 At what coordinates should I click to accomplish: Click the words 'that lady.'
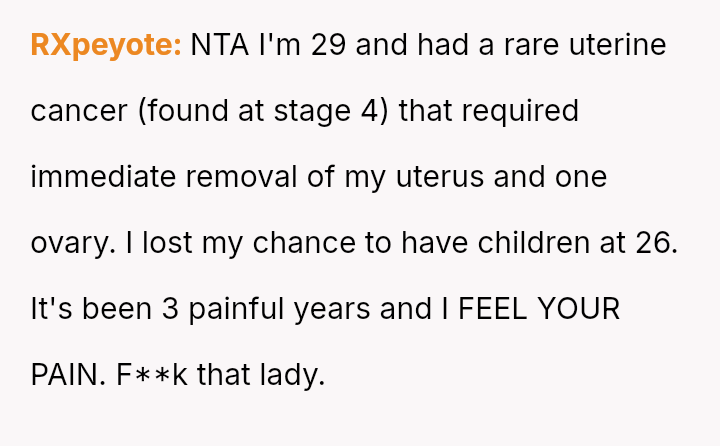click(x=262, y=375)
